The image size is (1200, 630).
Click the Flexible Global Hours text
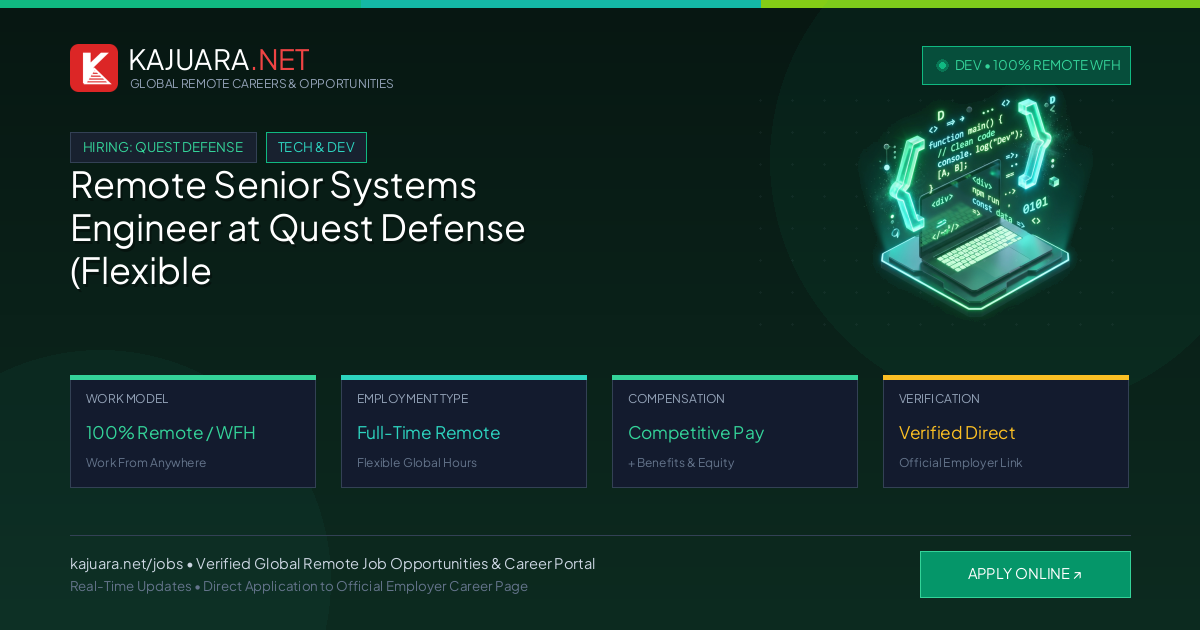[417, 463]
